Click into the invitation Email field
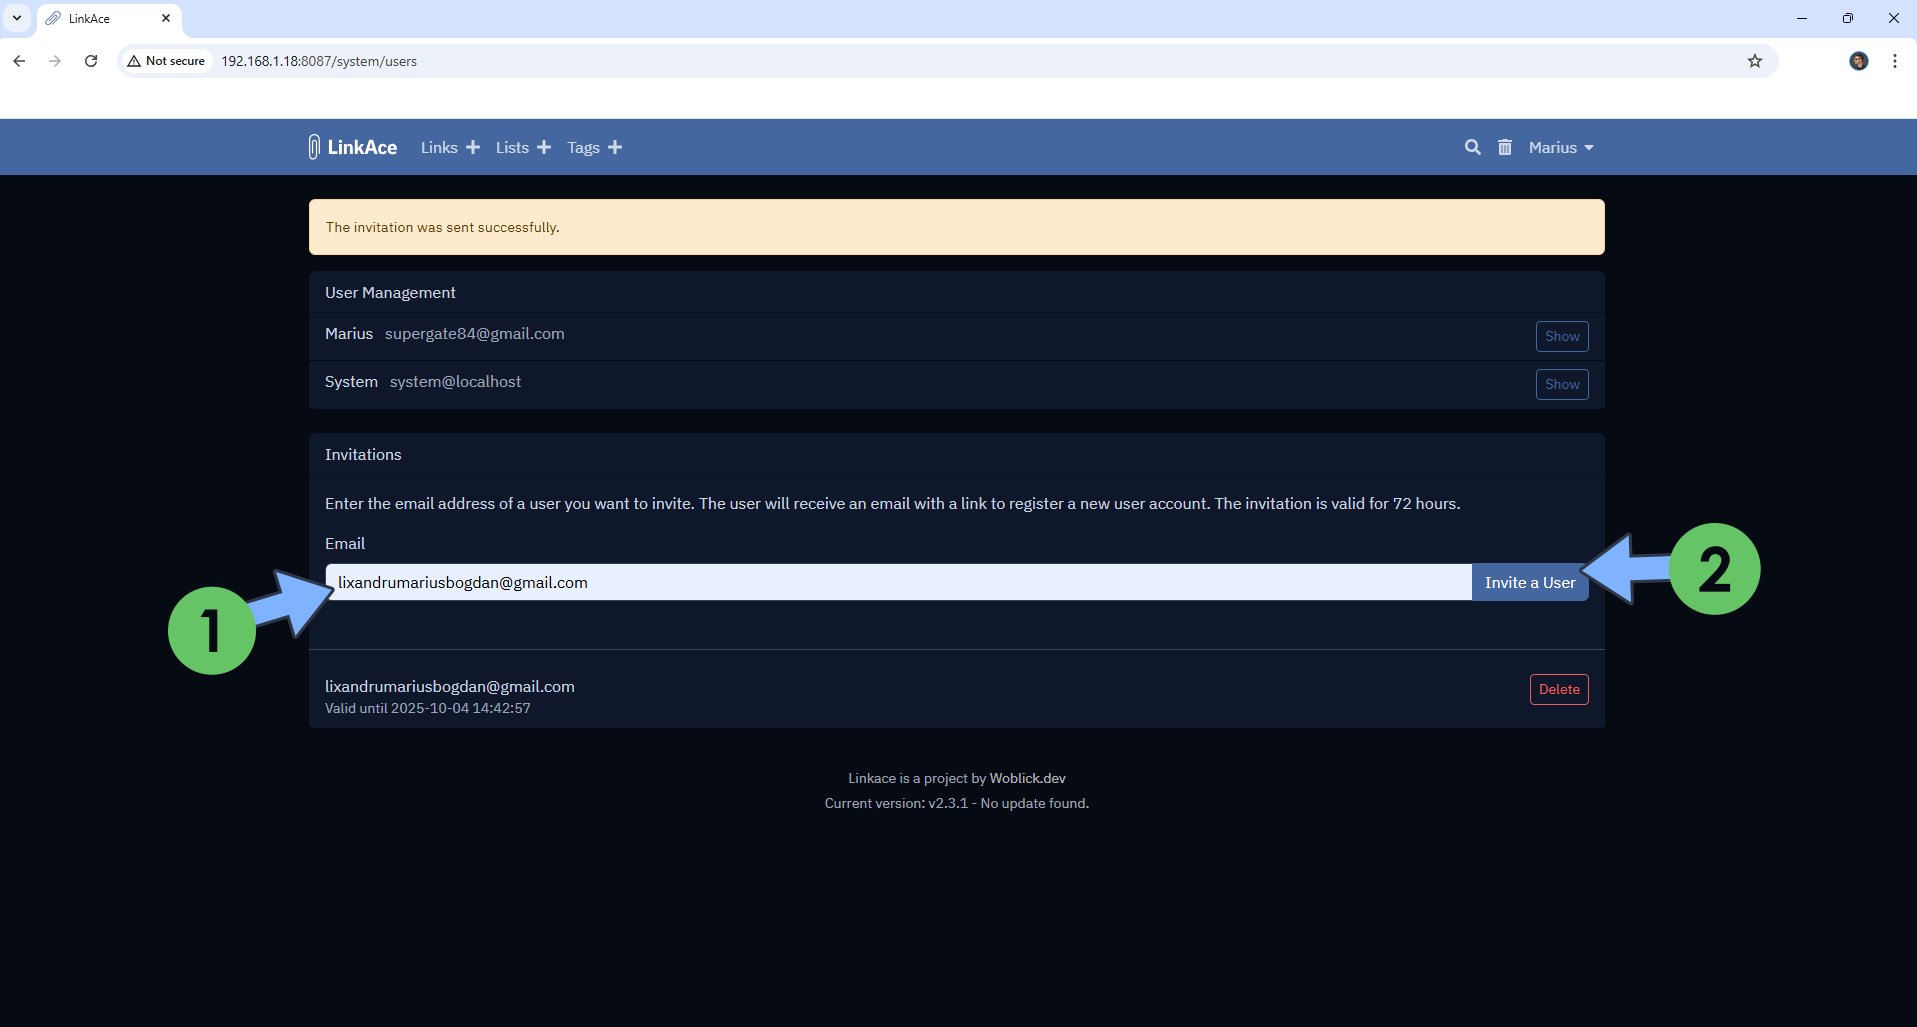The image size is (1917, 1027). pos(897,582)
